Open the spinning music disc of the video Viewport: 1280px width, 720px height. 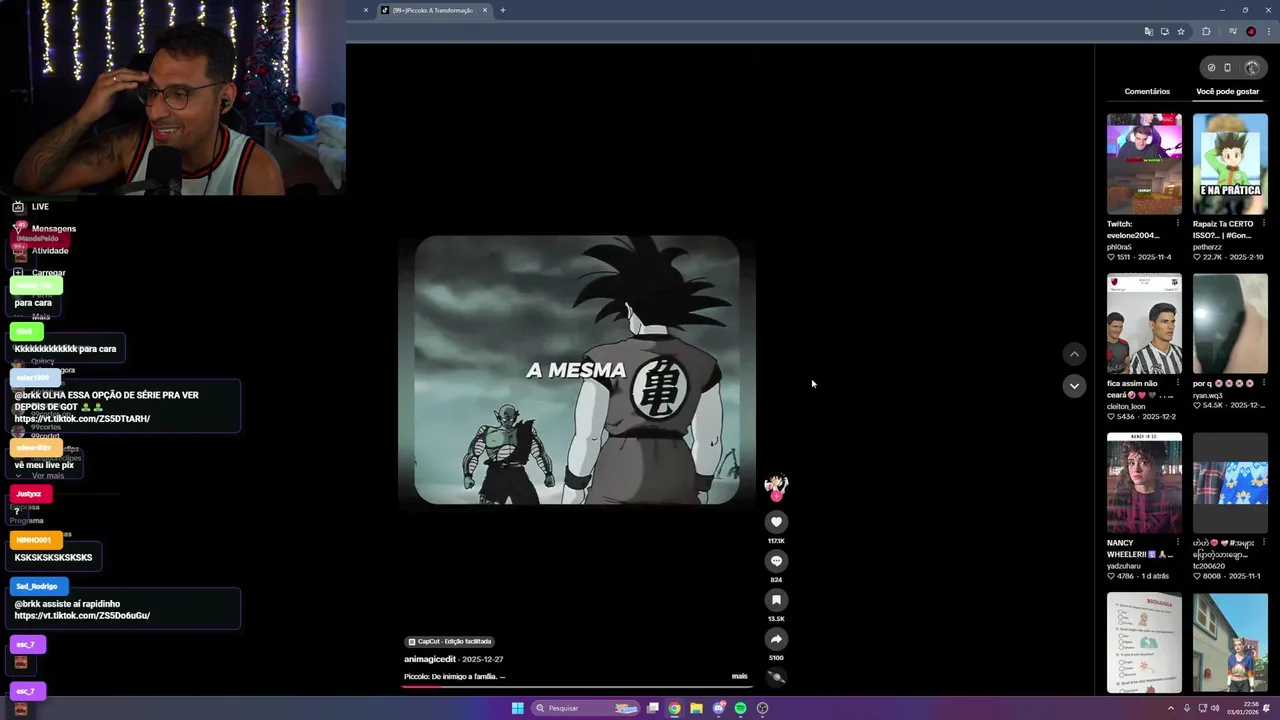pyautogui.click(x=776, y=677)
